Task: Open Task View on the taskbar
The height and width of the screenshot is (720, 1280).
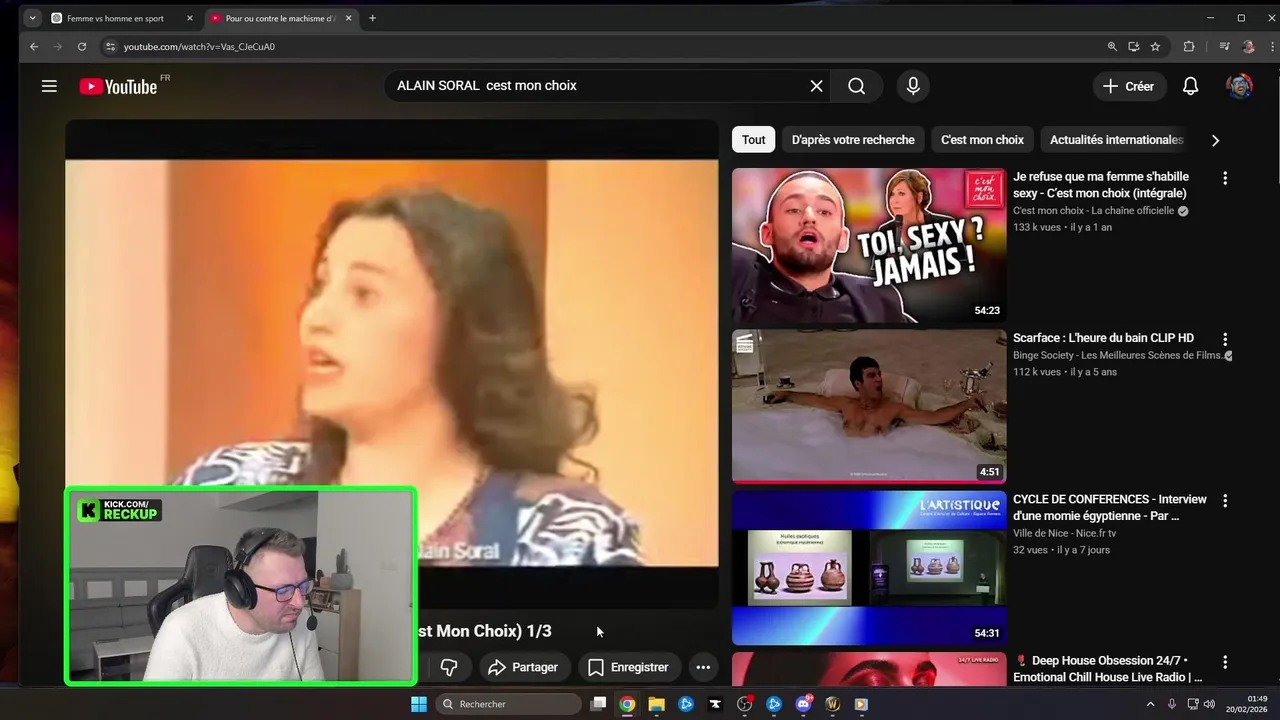Action: point(598,704)
